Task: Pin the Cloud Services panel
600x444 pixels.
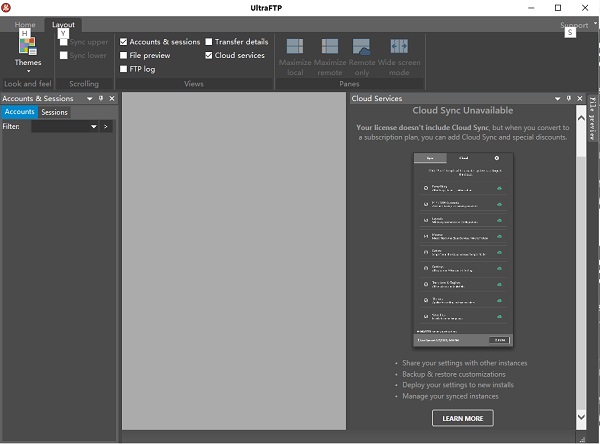Action: coord(569,98)
